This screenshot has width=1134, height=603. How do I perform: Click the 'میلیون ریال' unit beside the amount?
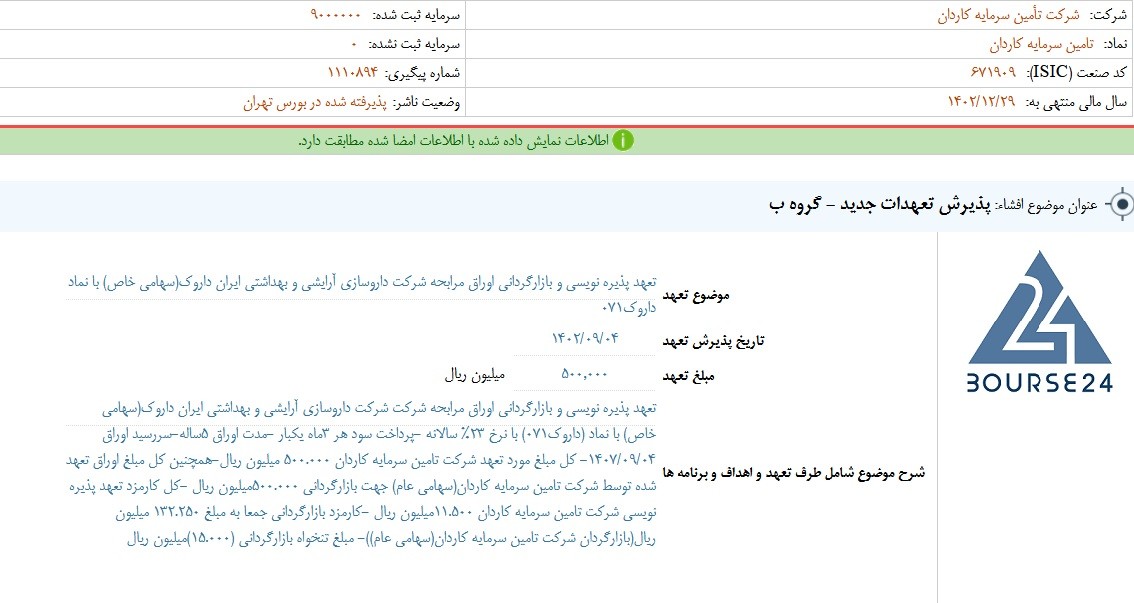click(x=474, y=375)
